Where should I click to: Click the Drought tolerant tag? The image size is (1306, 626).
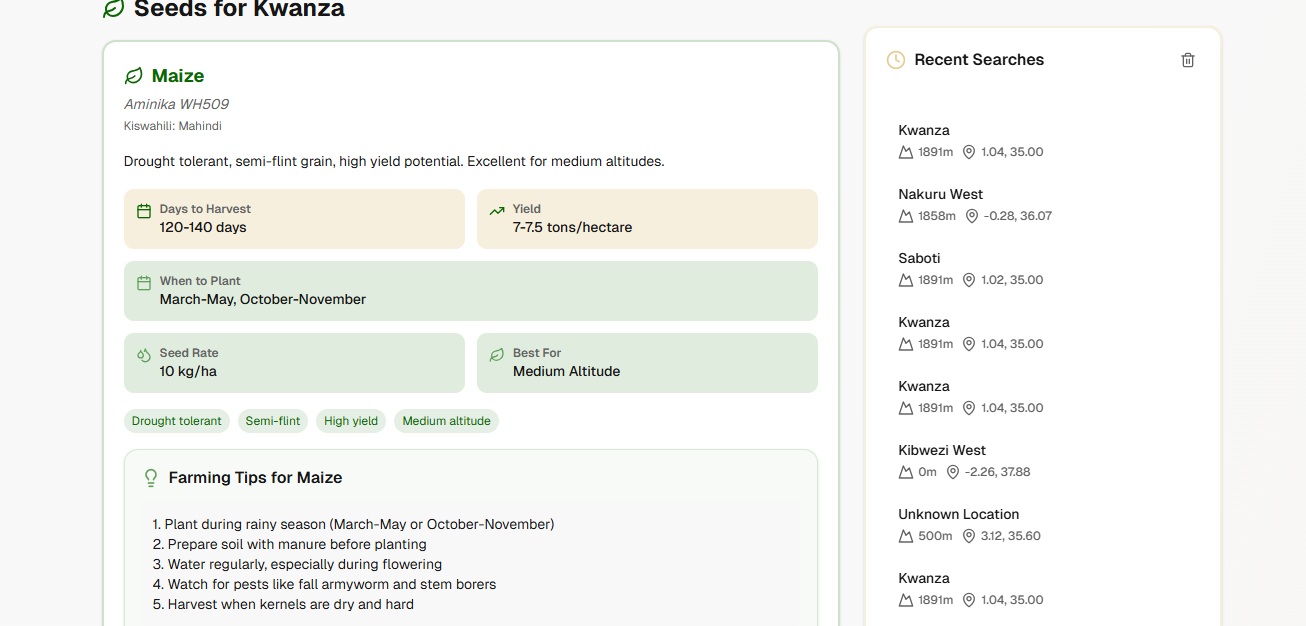(177, 421)
